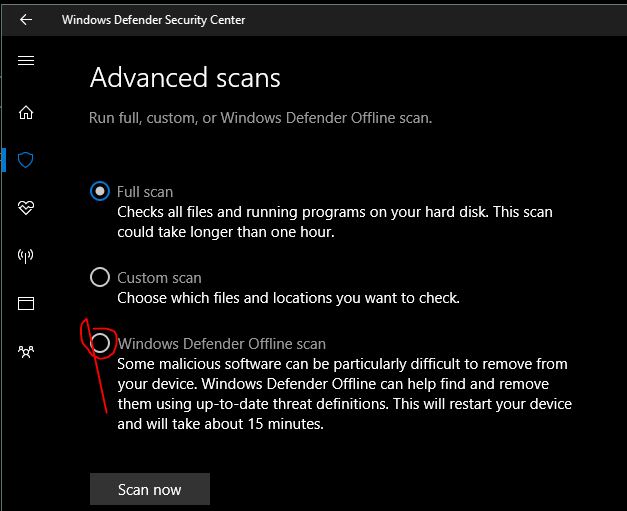Open Virus & threat protection shield icon
This screenshot has width=627, height=511.
point(26,160)
